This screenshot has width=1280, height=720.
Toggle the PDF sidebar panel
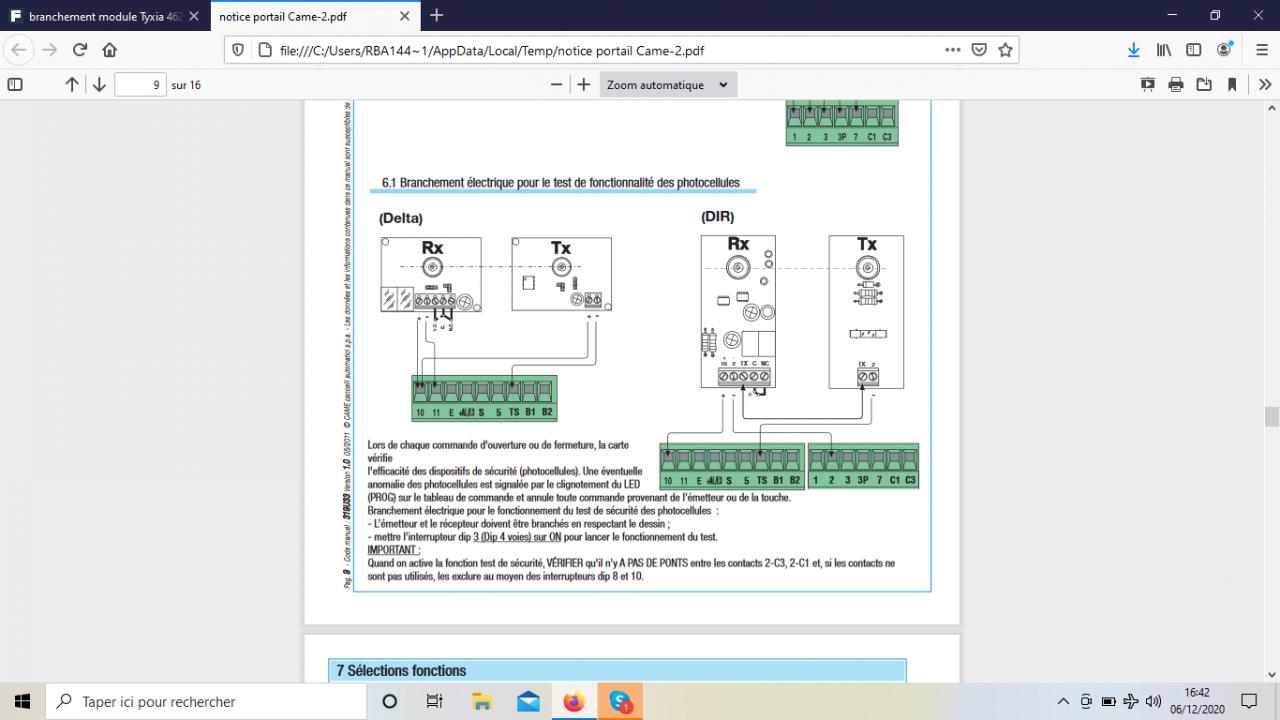coord(15,85)
